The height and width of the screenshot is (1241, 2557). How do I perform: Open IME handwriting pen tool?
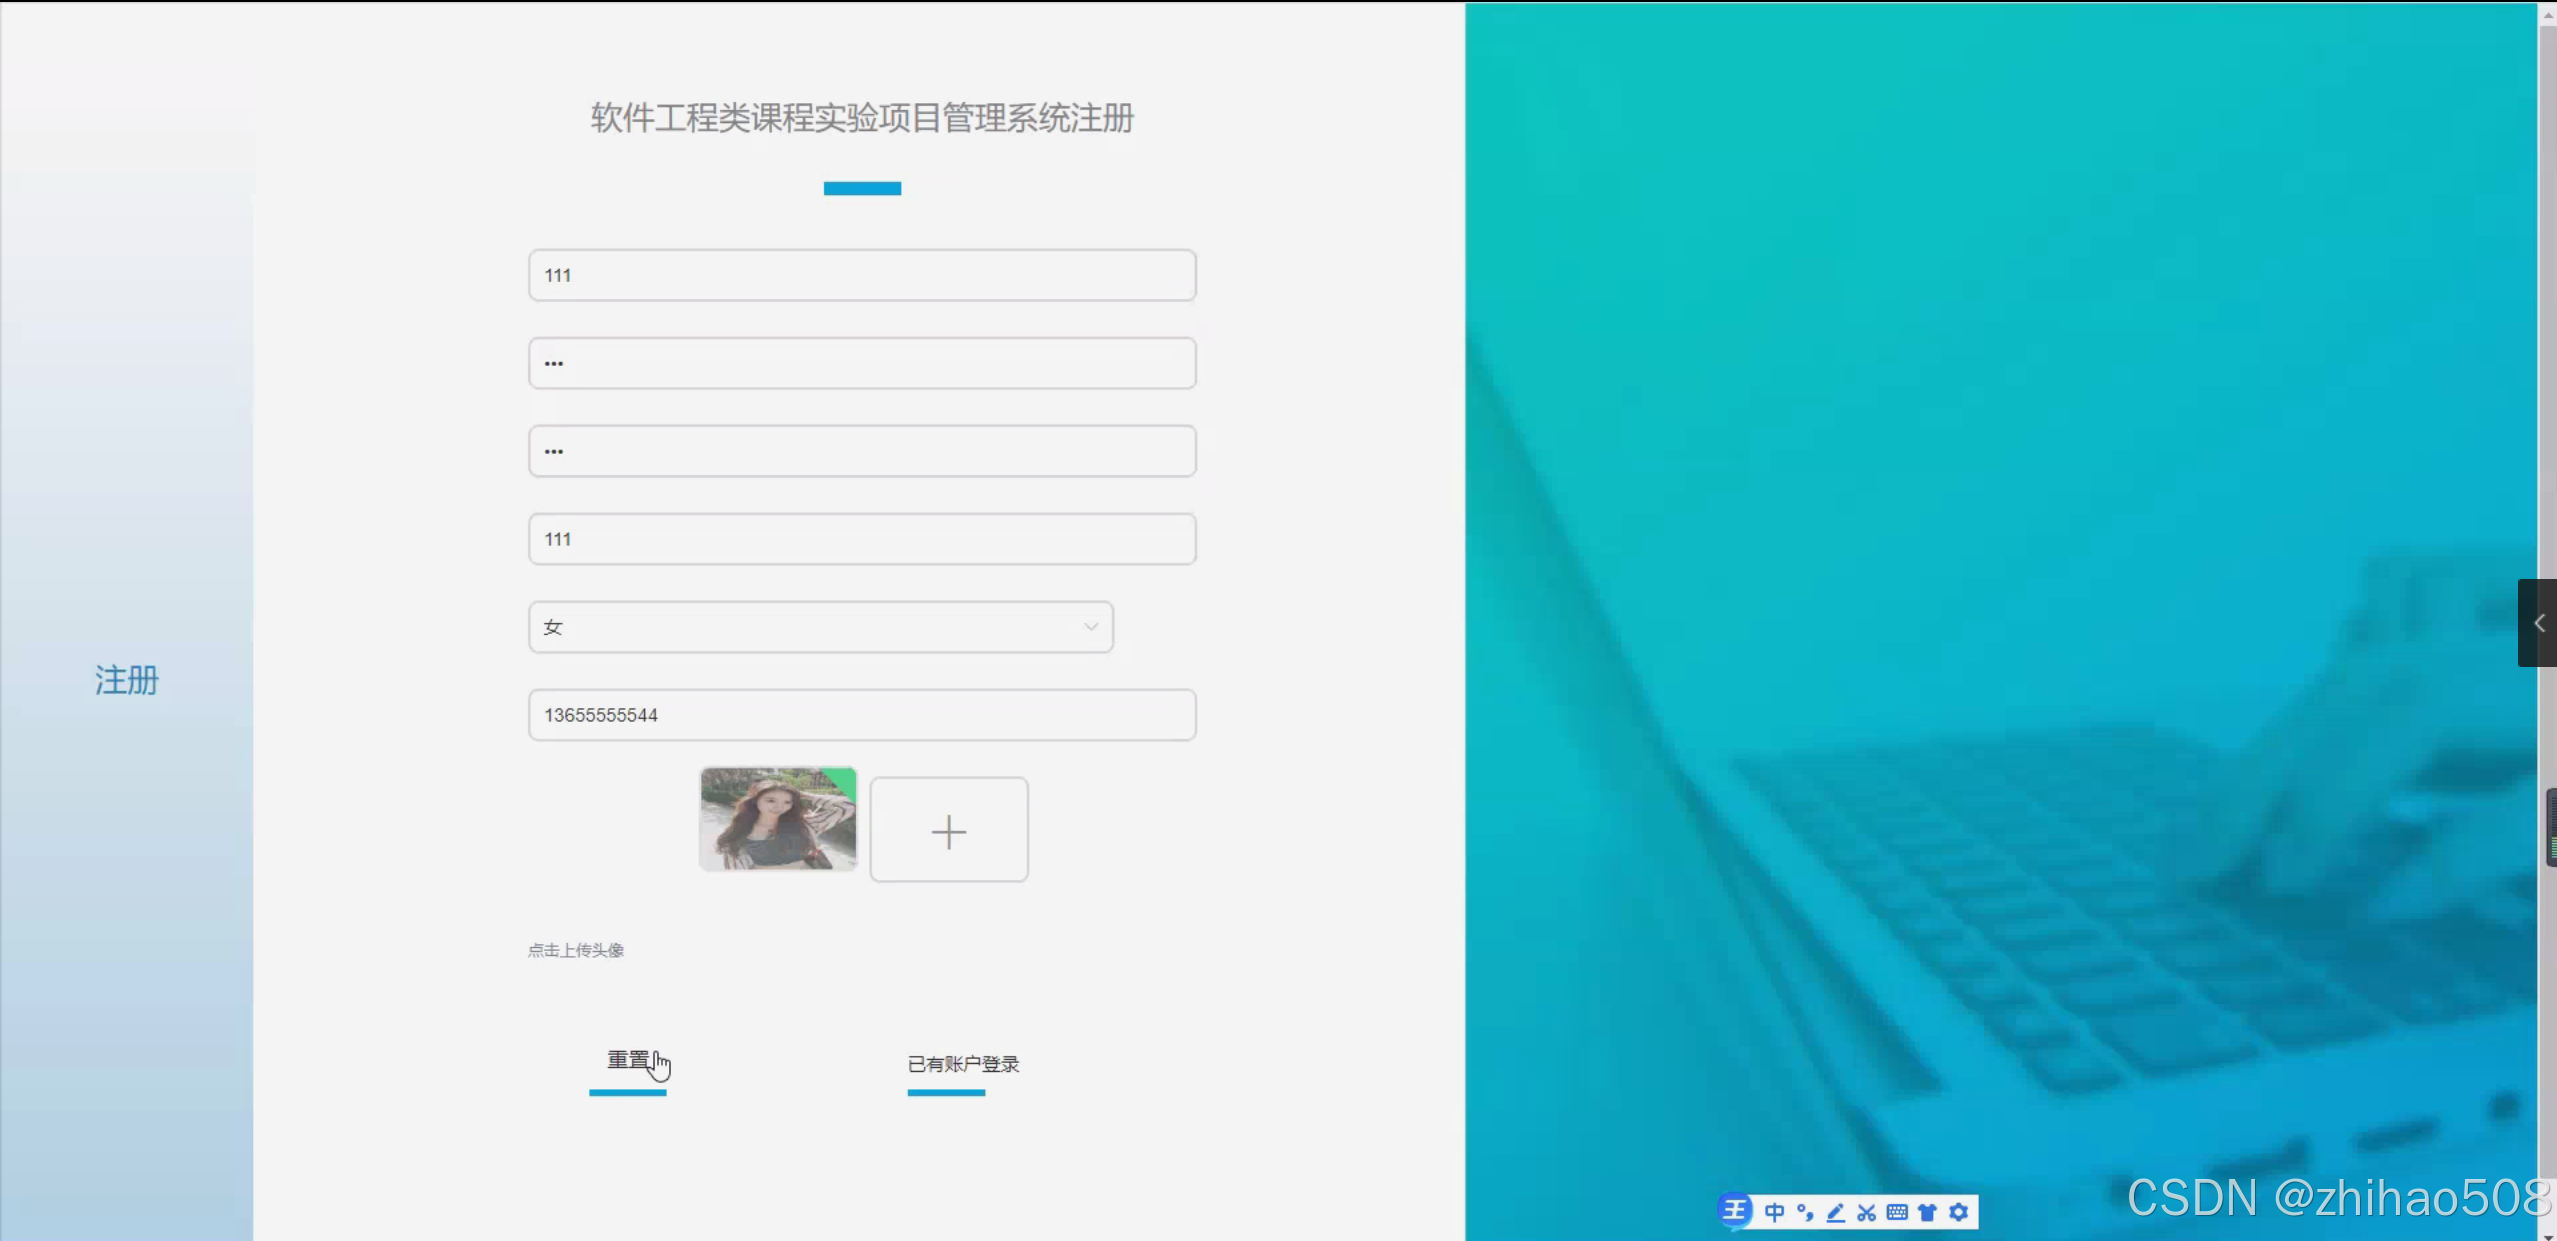1836,1212
